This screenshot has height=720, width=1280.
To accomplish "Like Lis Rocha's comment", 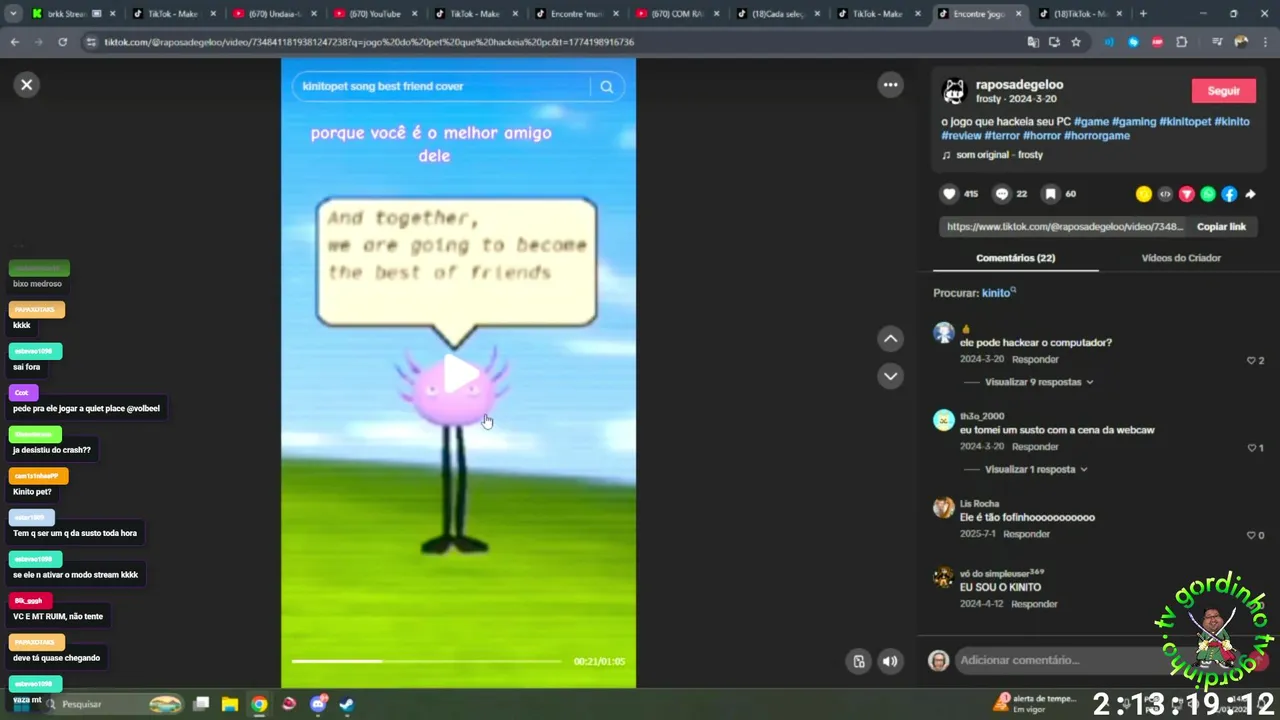I will tap(1250, 535).
